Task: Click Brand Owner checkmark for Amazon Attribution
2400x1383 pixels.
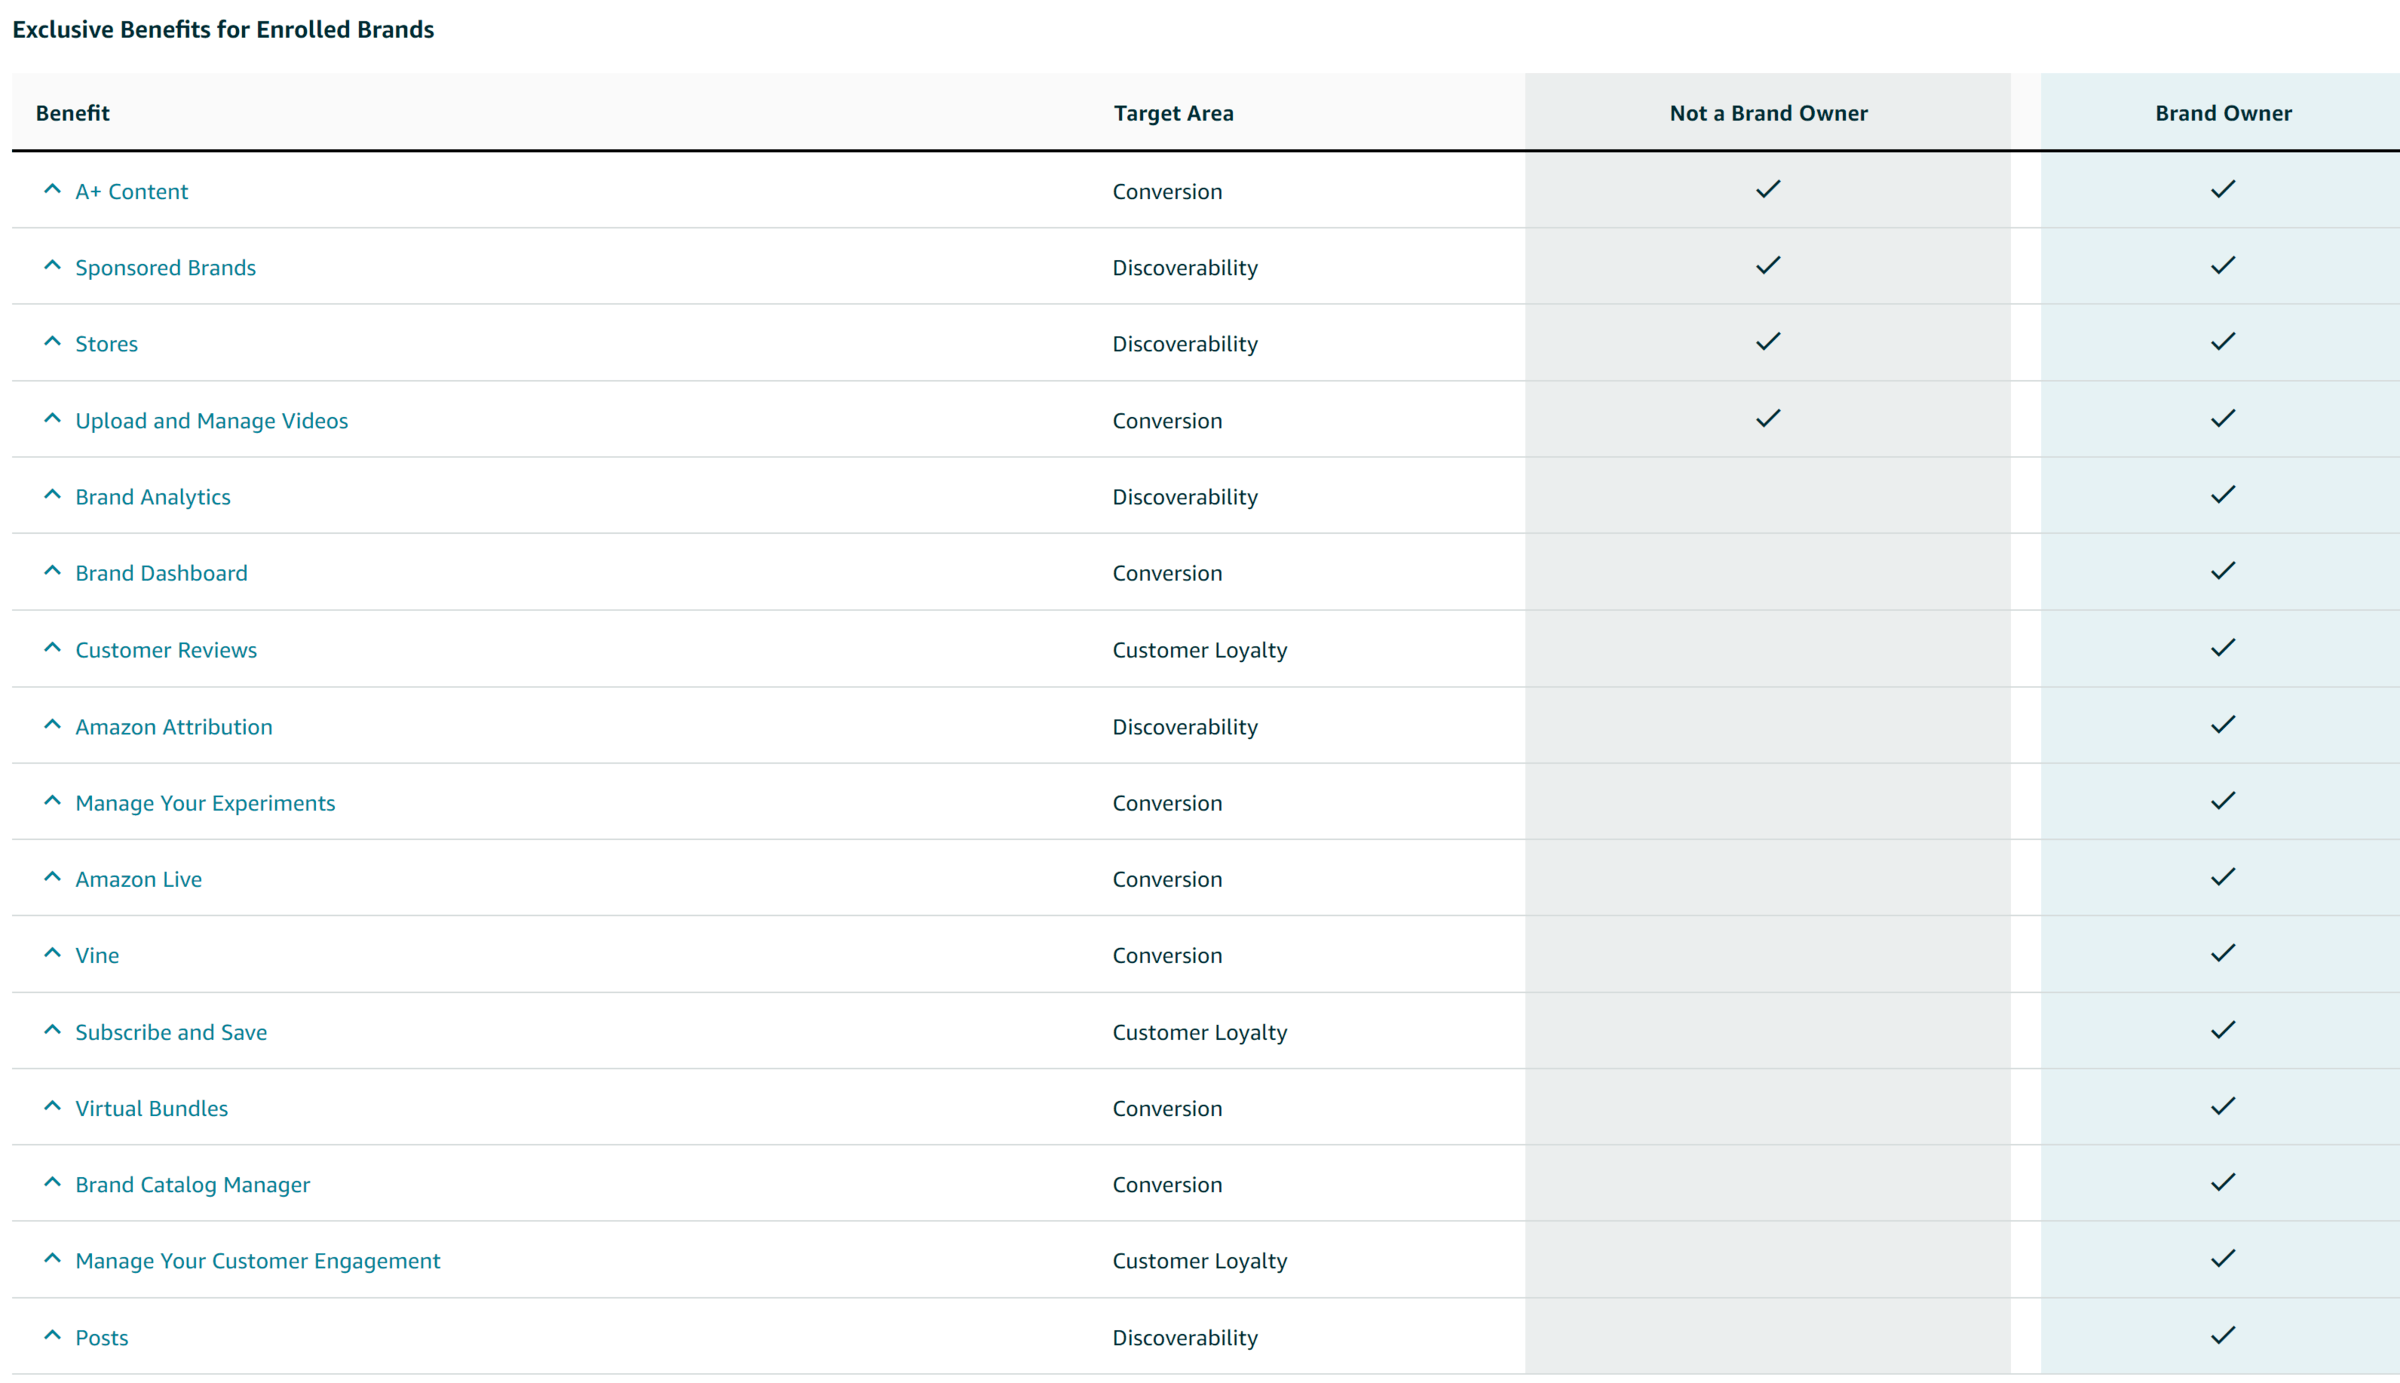Action: pyautogui.click(x=2223, y=724)
